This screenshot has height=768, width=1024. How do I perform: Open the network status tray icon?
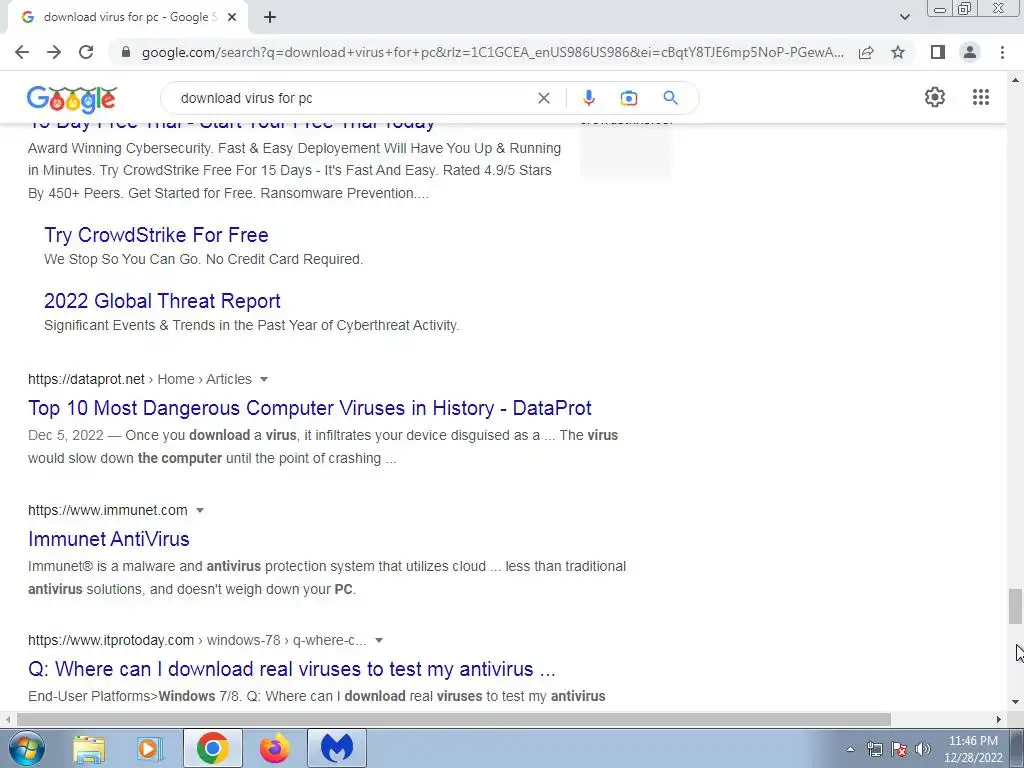(874, 749)
